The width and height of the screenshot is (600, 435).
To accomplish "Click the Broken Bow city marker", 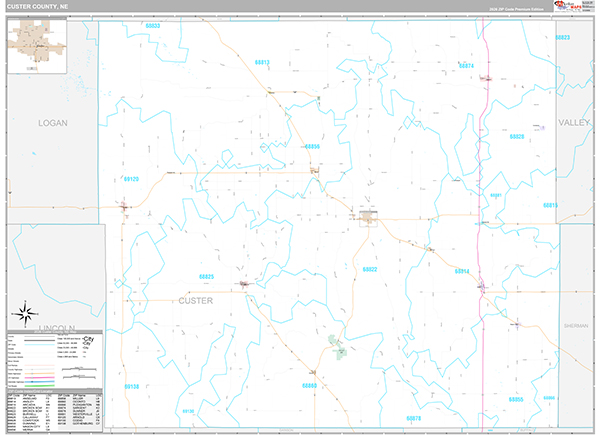I will pyautogui.click(x=368, y=218).
